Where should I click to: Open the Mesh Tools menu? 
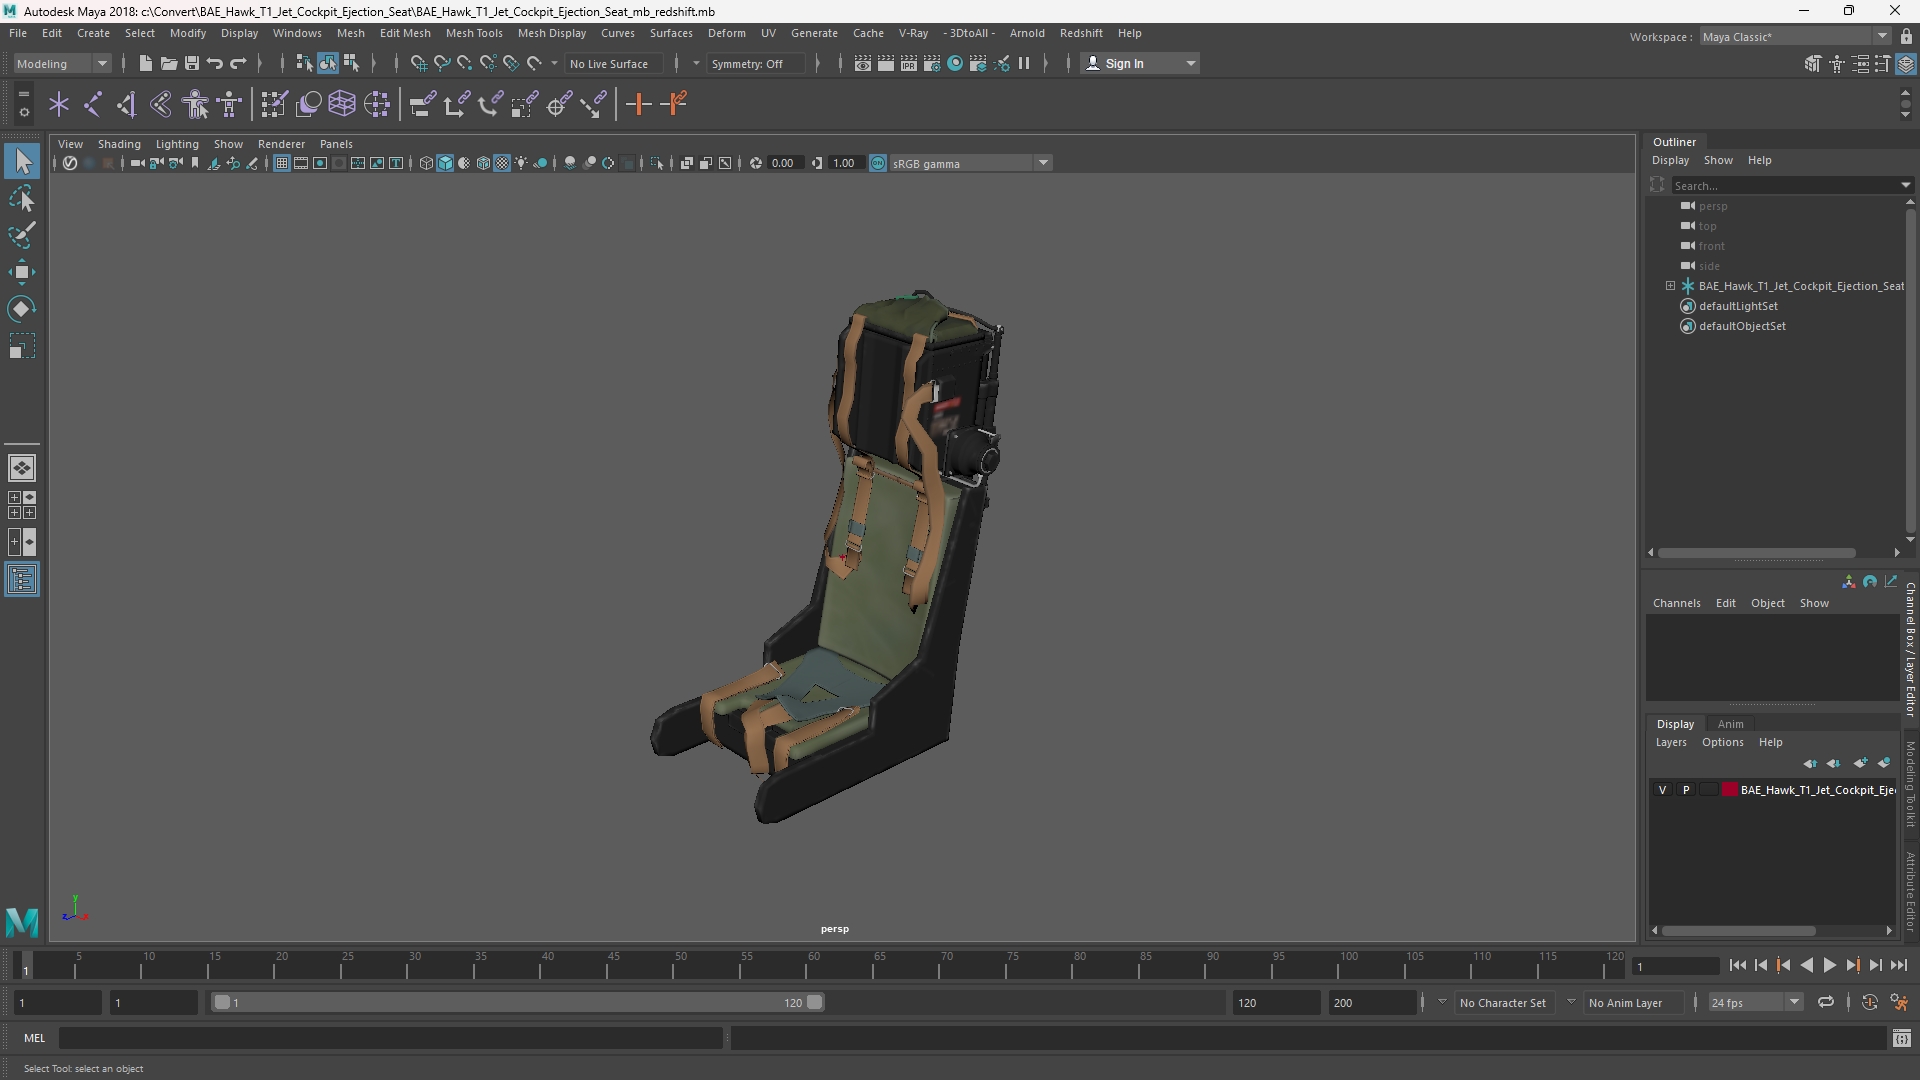(x=474, y=33)
